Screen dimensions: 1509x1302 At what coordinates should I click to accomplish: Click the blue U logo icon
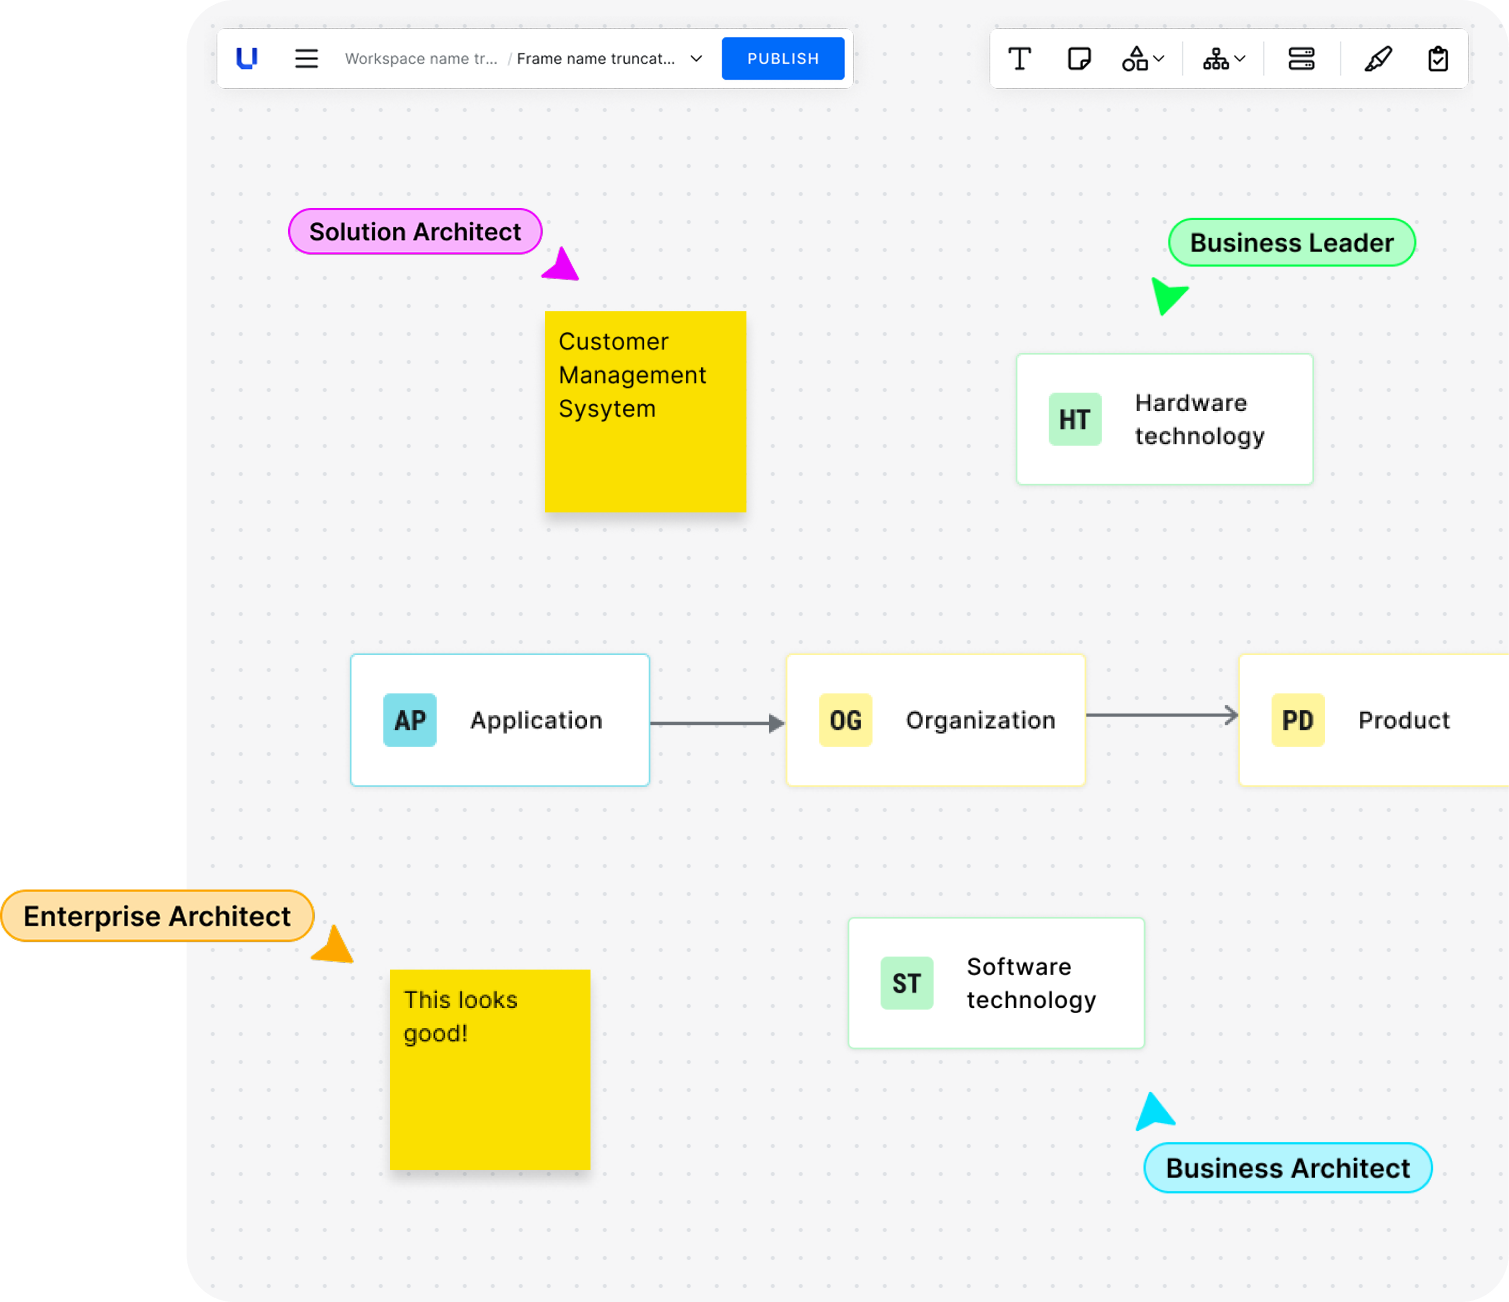[x=247, y=58]
